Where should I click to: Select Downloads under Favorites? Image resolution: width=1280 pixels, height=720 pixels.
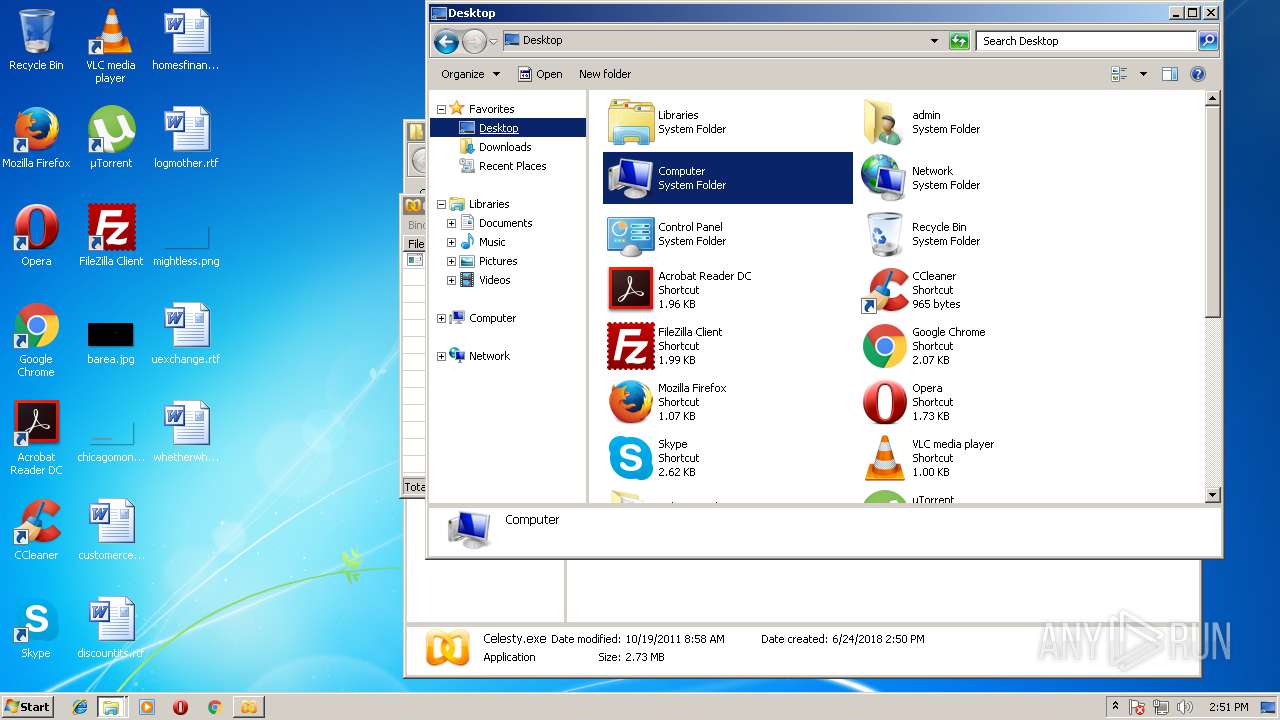click(x=495, y=147)
